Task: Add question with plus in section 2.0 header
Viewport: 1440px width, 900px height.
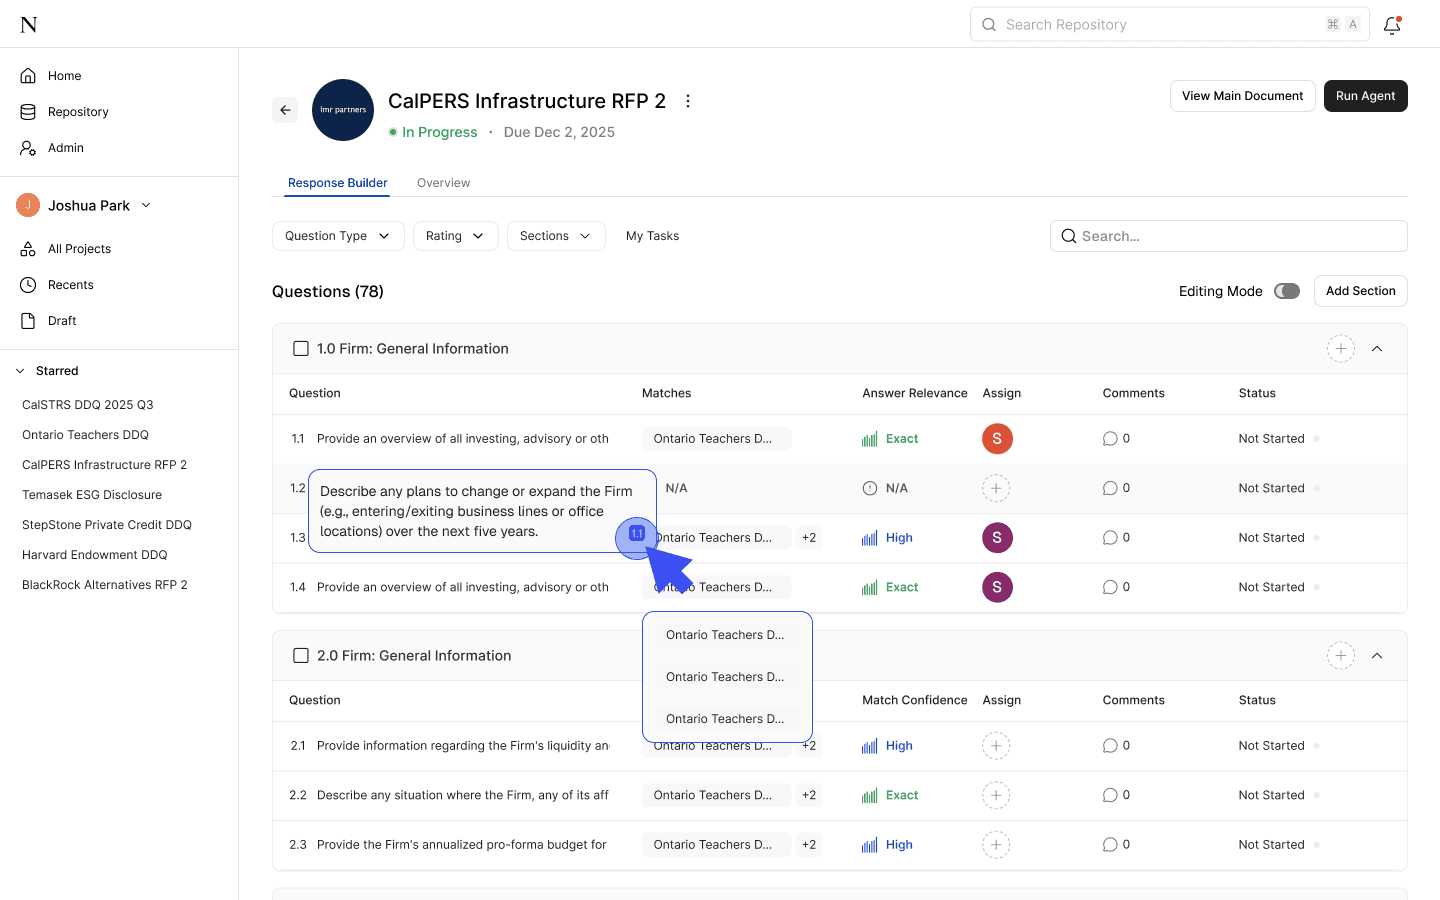Action: 1340,656
